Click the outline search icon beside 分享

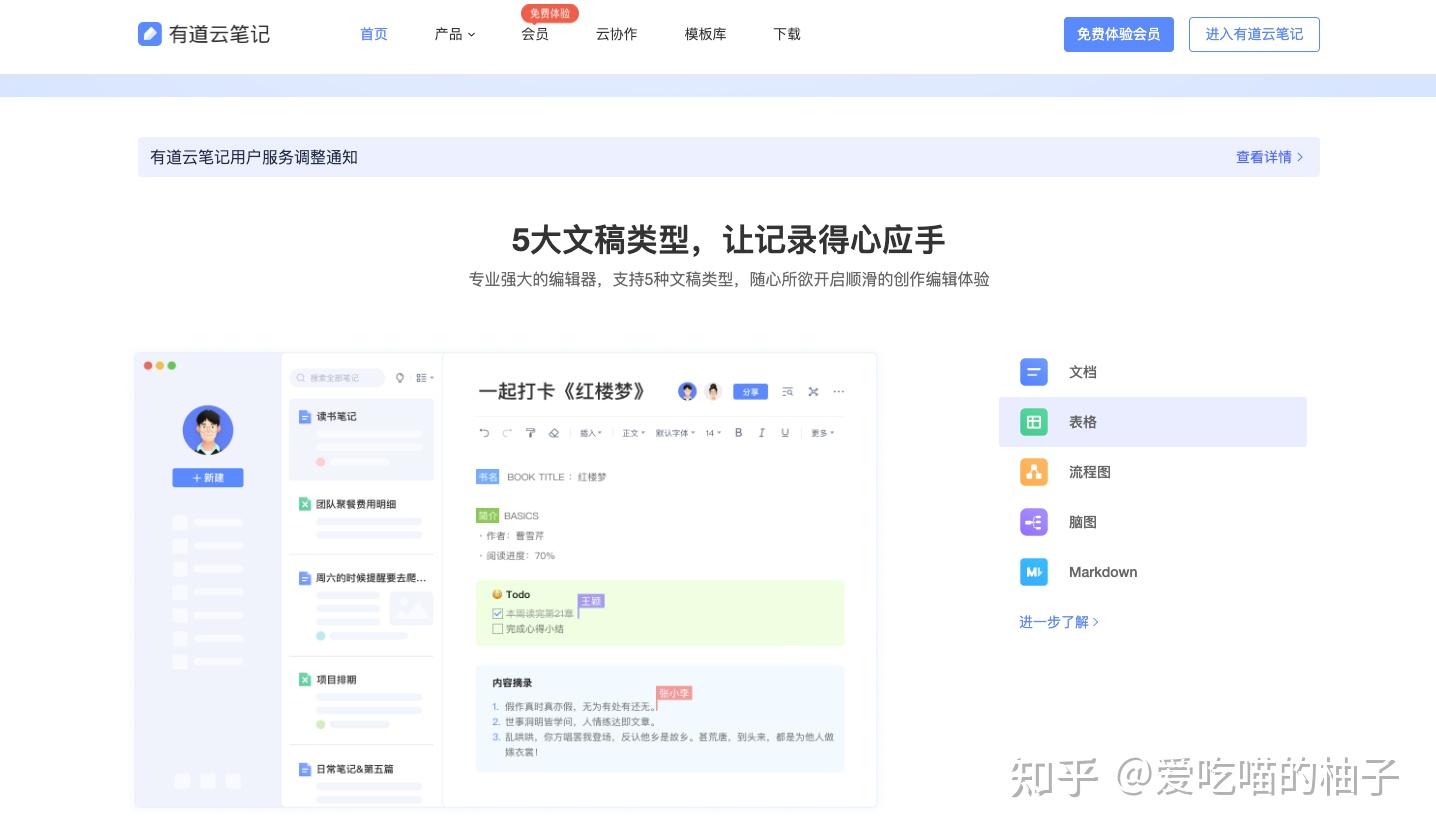(x=788, y=392)
